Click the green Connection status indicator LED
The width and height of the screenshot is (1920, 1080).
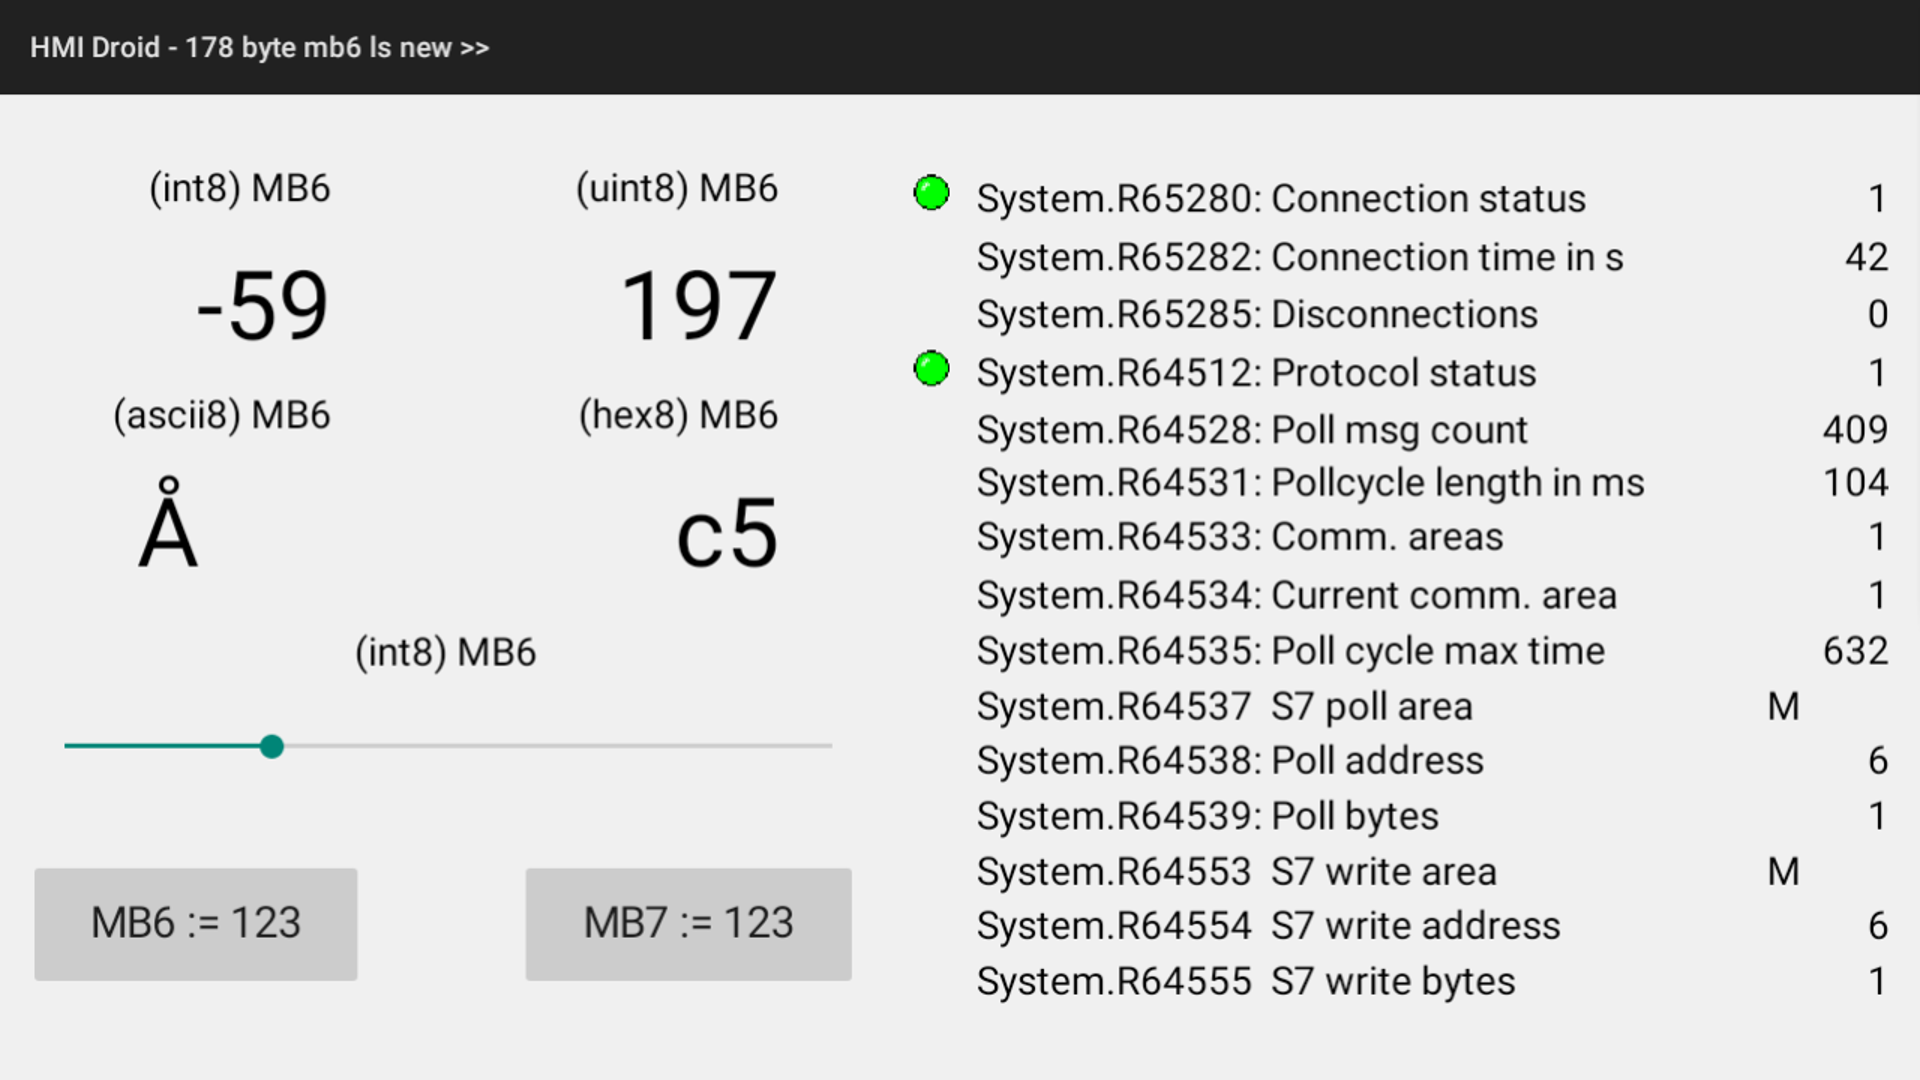931,193
